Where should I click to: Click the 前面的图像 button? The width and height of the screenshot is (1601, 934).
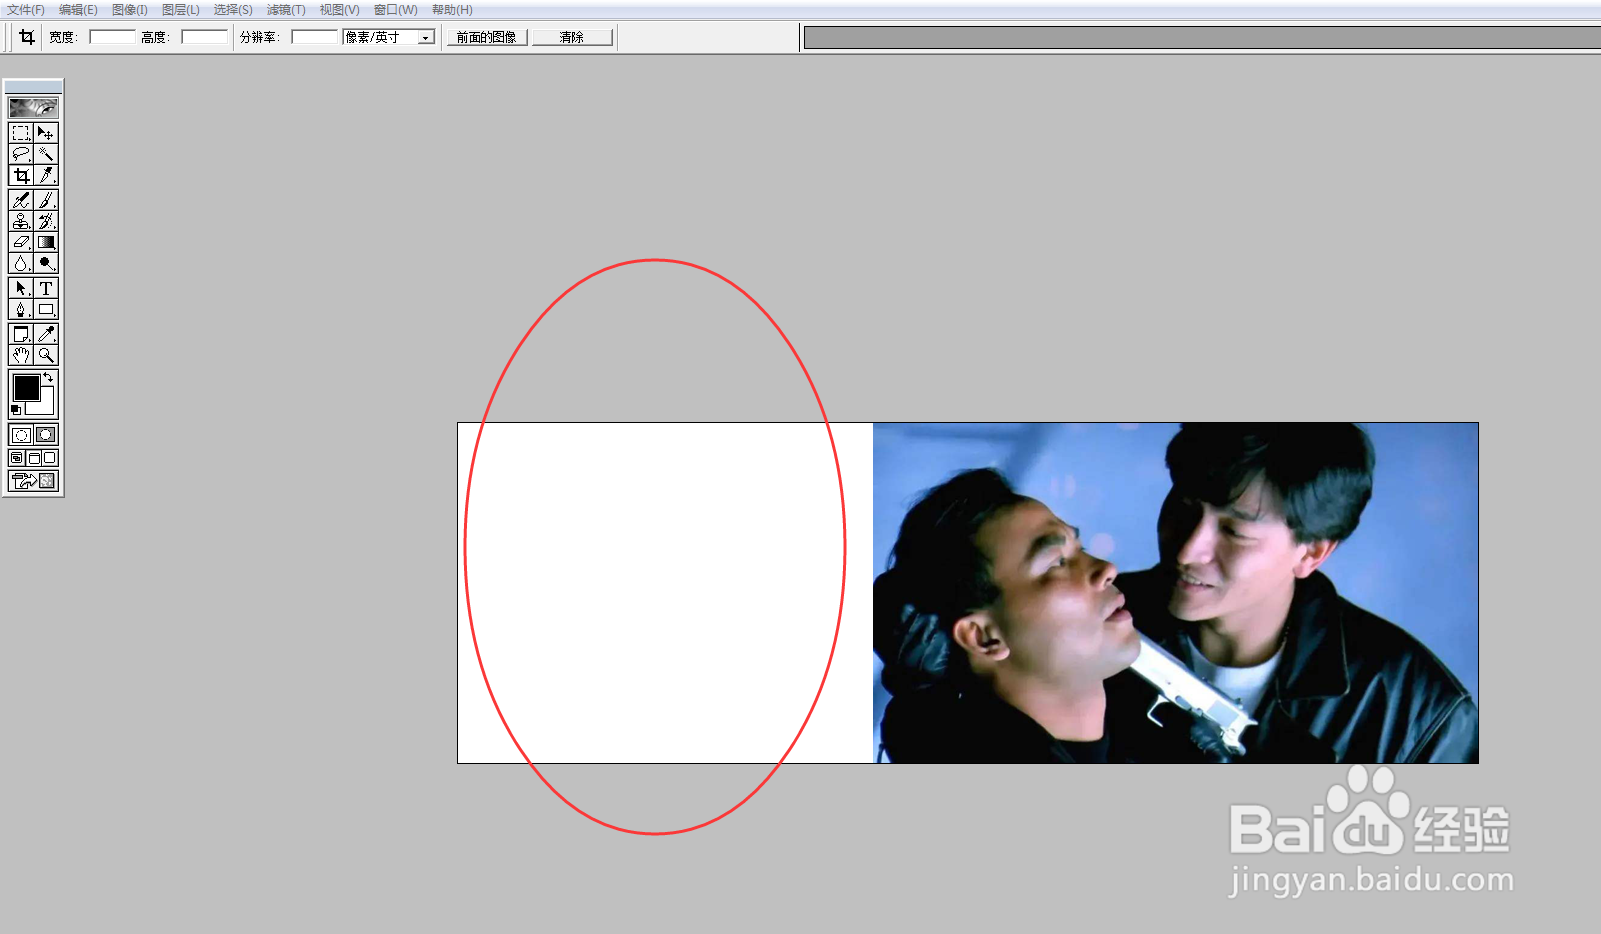(x=487, y=37)
